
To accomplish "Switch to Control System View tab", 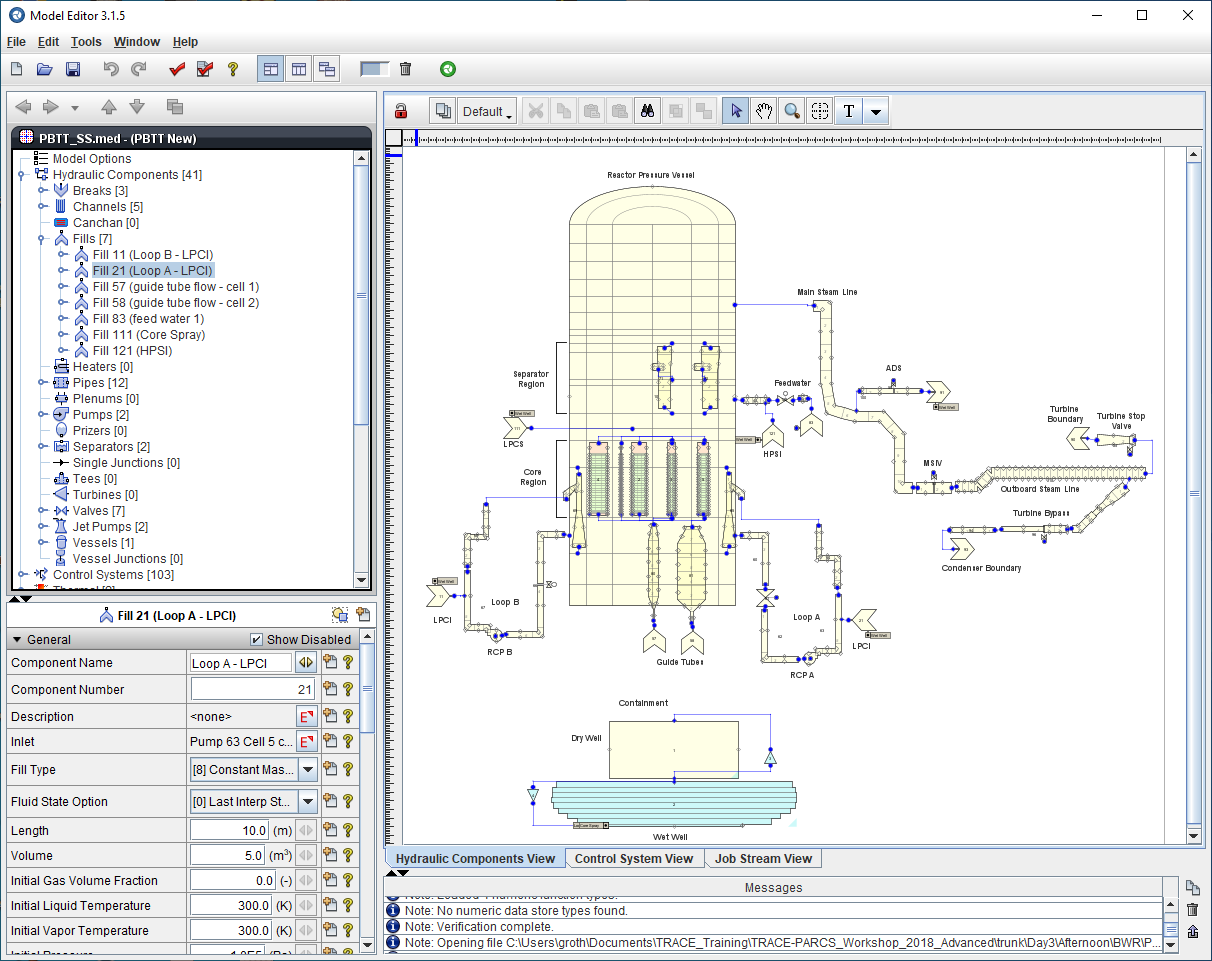I will (x=634, y=858).
